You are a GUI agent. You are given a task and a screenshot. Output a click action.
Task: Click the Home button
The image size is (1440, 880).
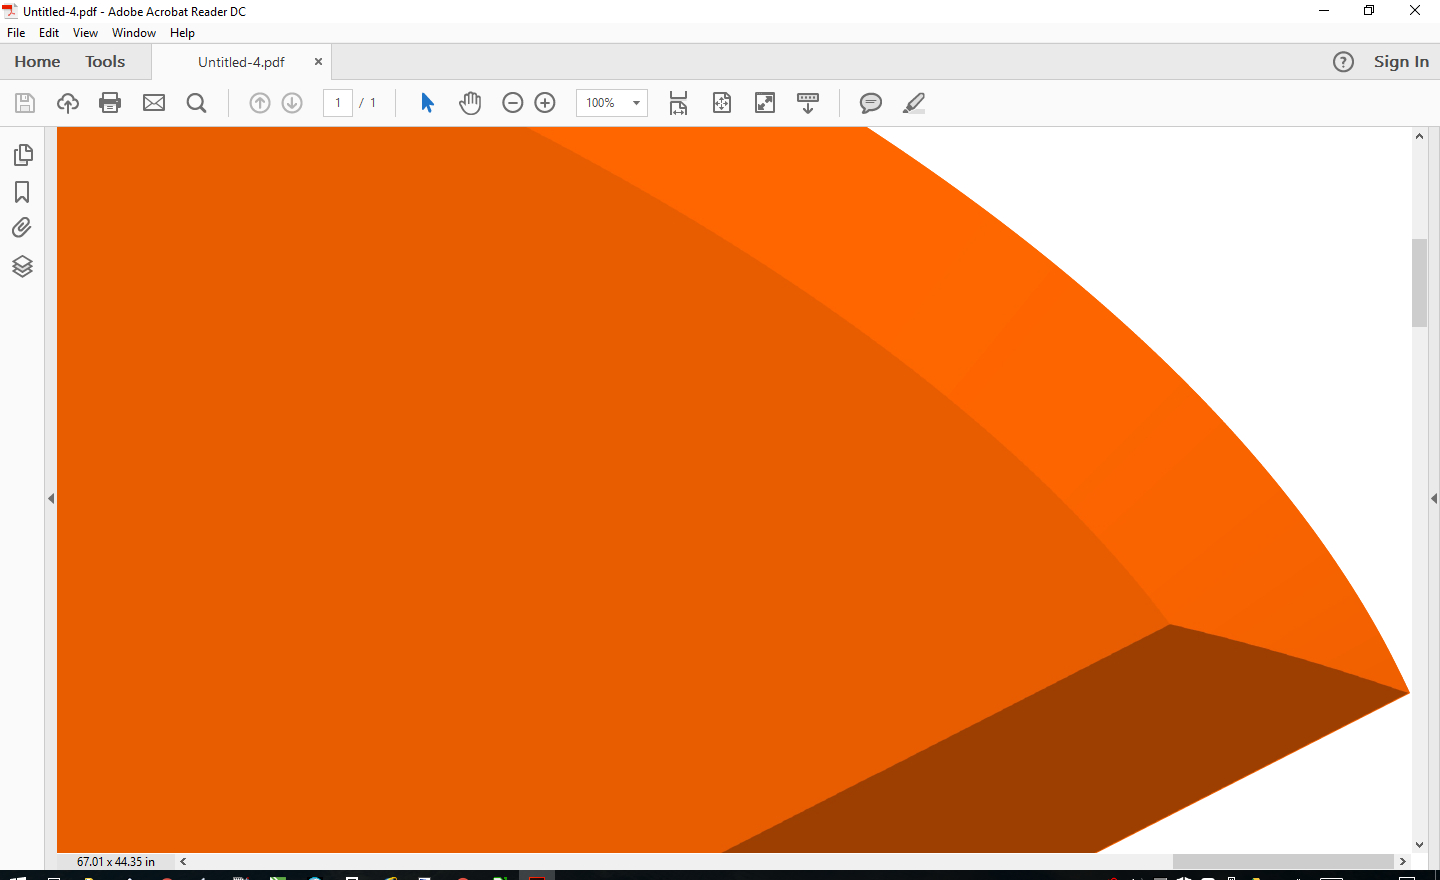click(x=37, y=62)
